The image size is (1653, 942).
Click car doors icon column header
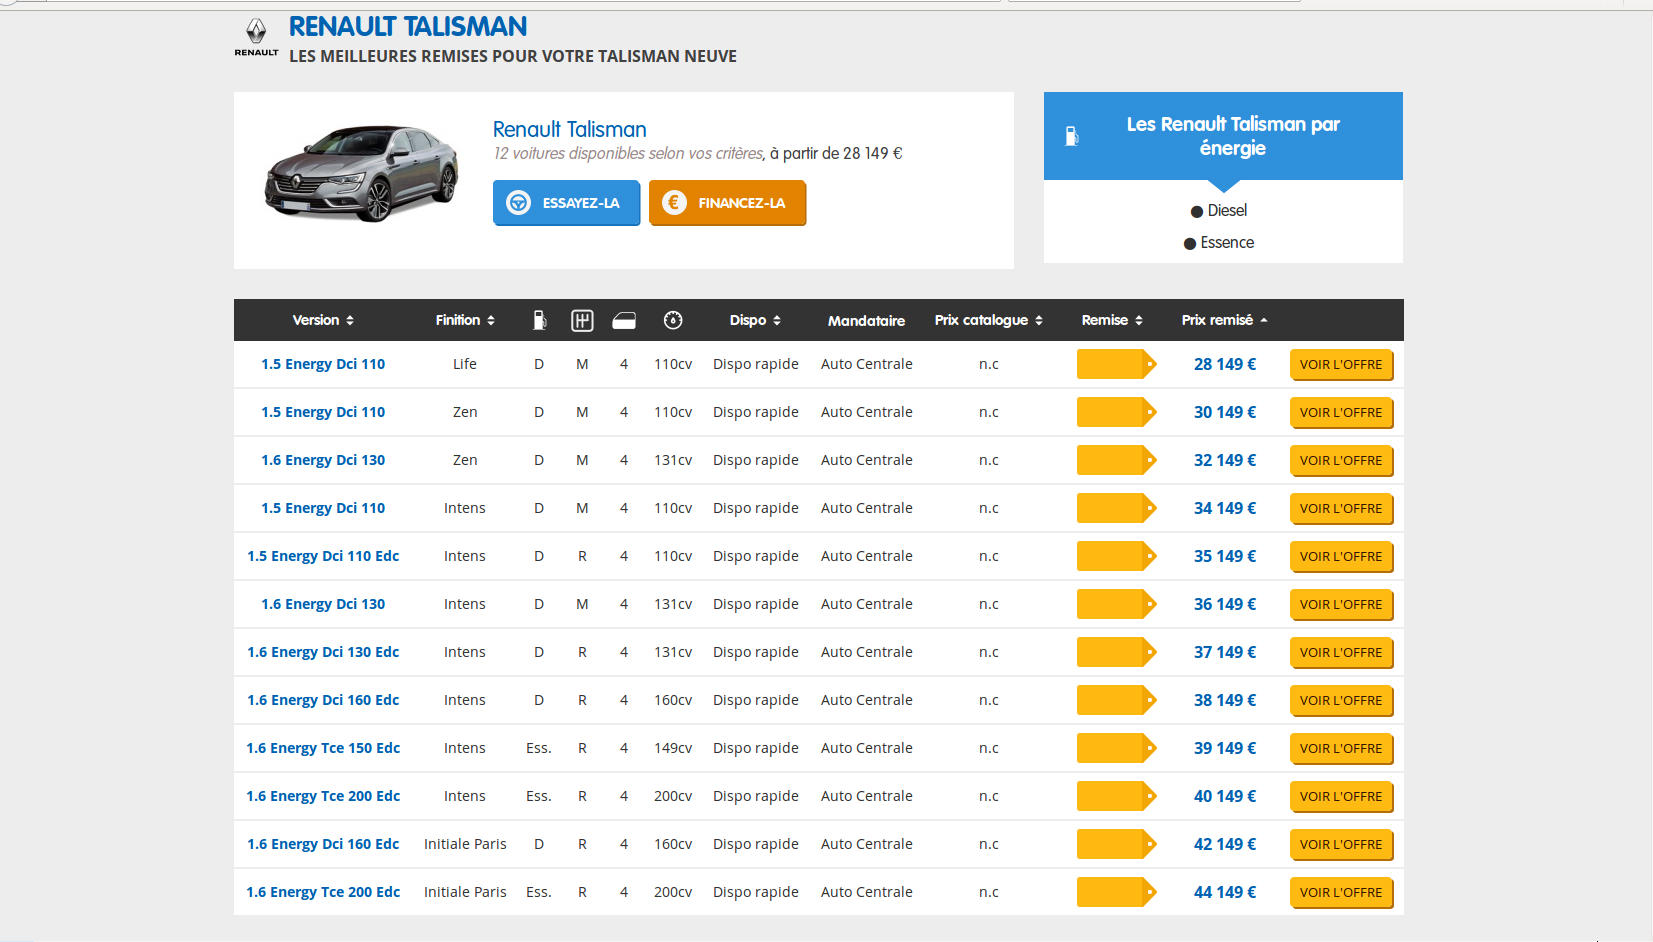point(624,320)
